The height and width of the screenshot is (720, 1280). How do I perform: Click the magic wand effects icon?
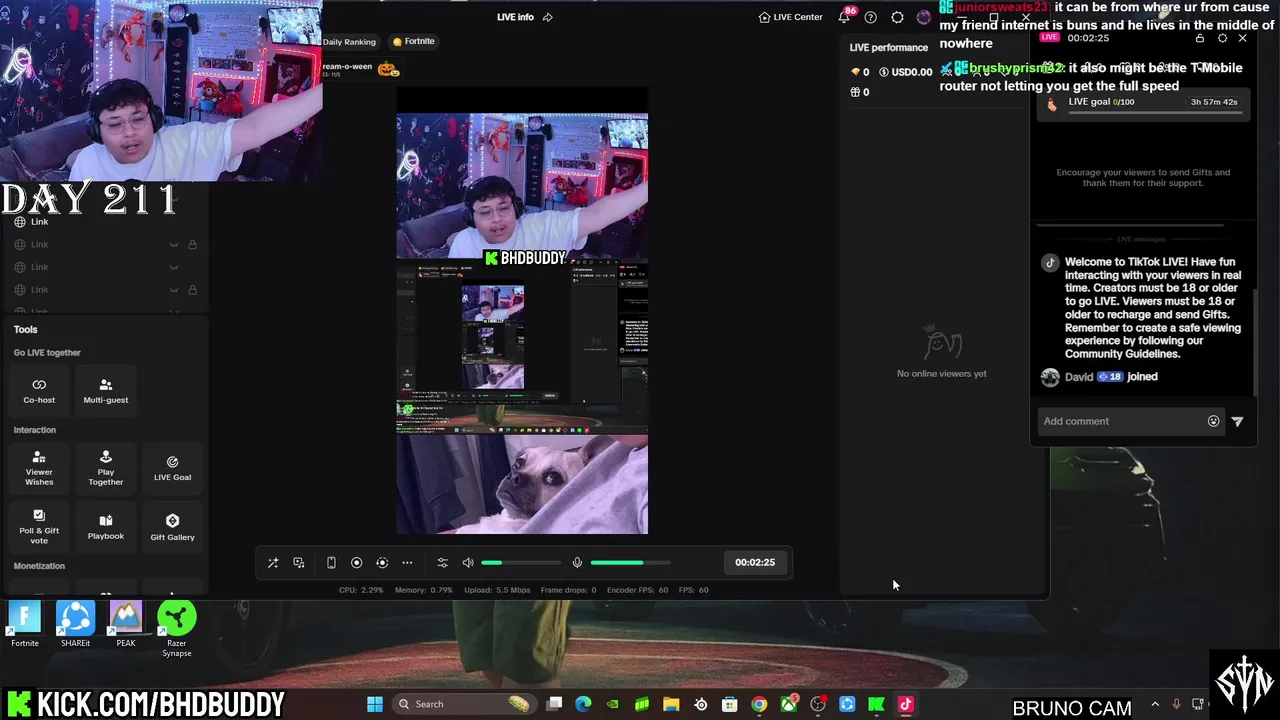click(x=273, y=563)
